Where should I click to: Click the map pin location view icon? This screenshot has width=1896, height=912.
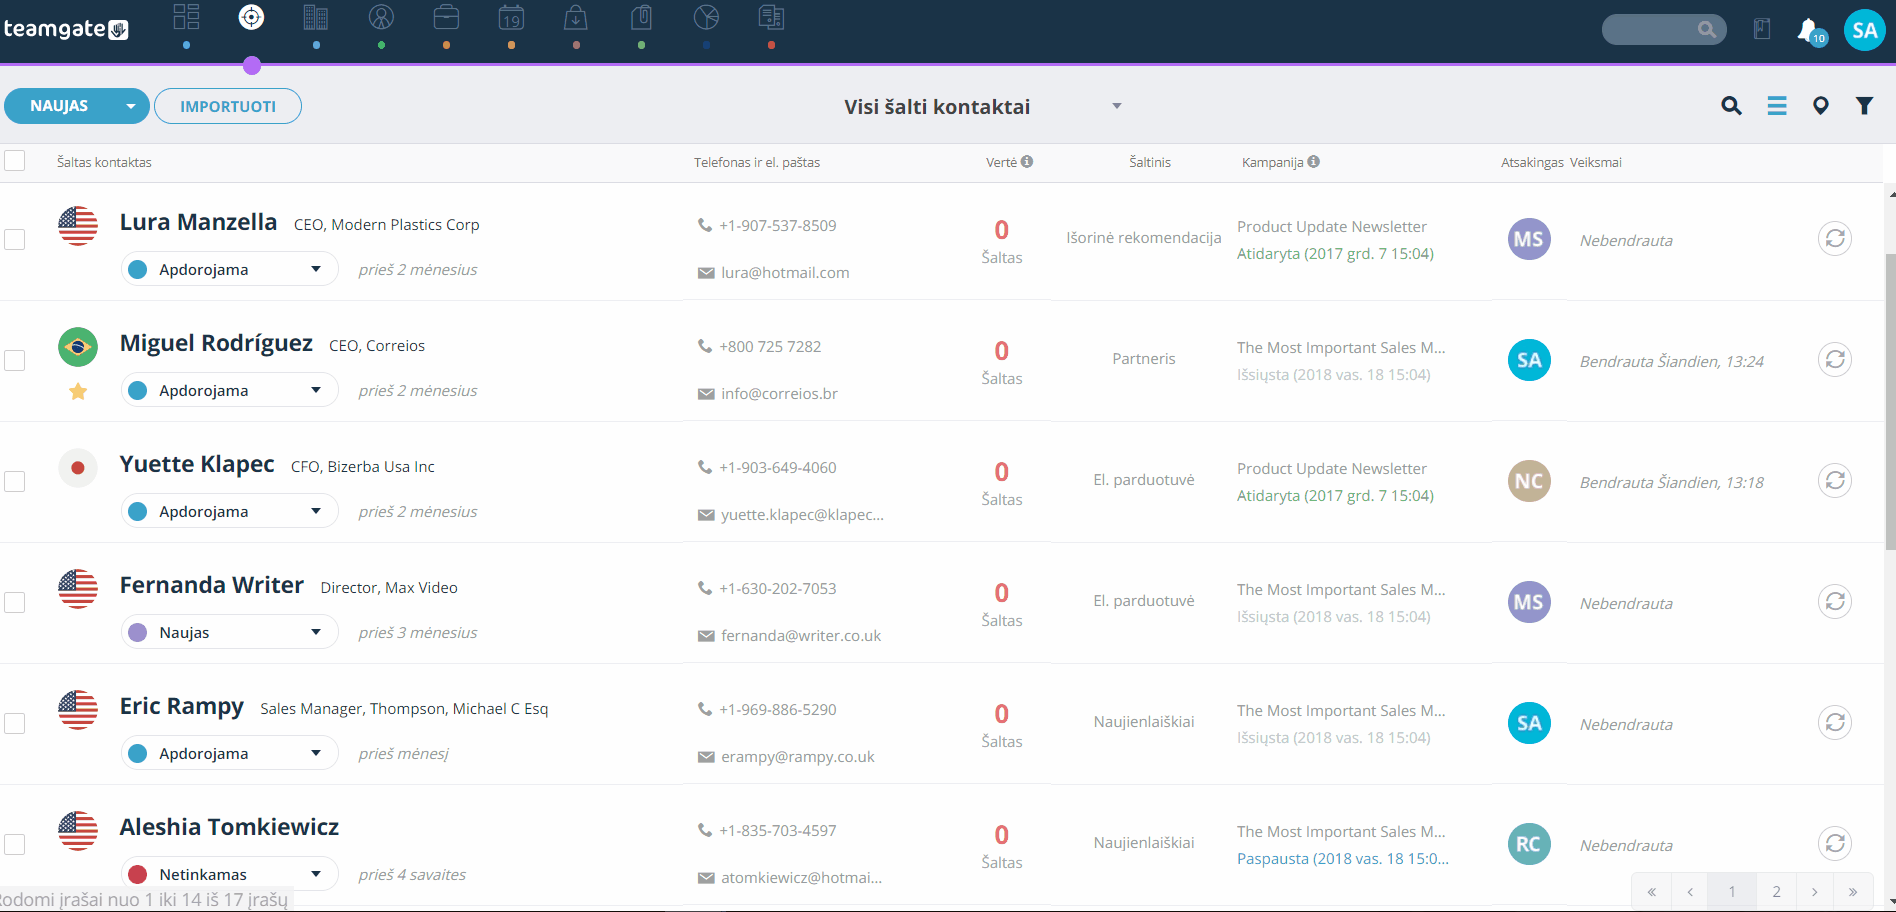pos(1820,106)
